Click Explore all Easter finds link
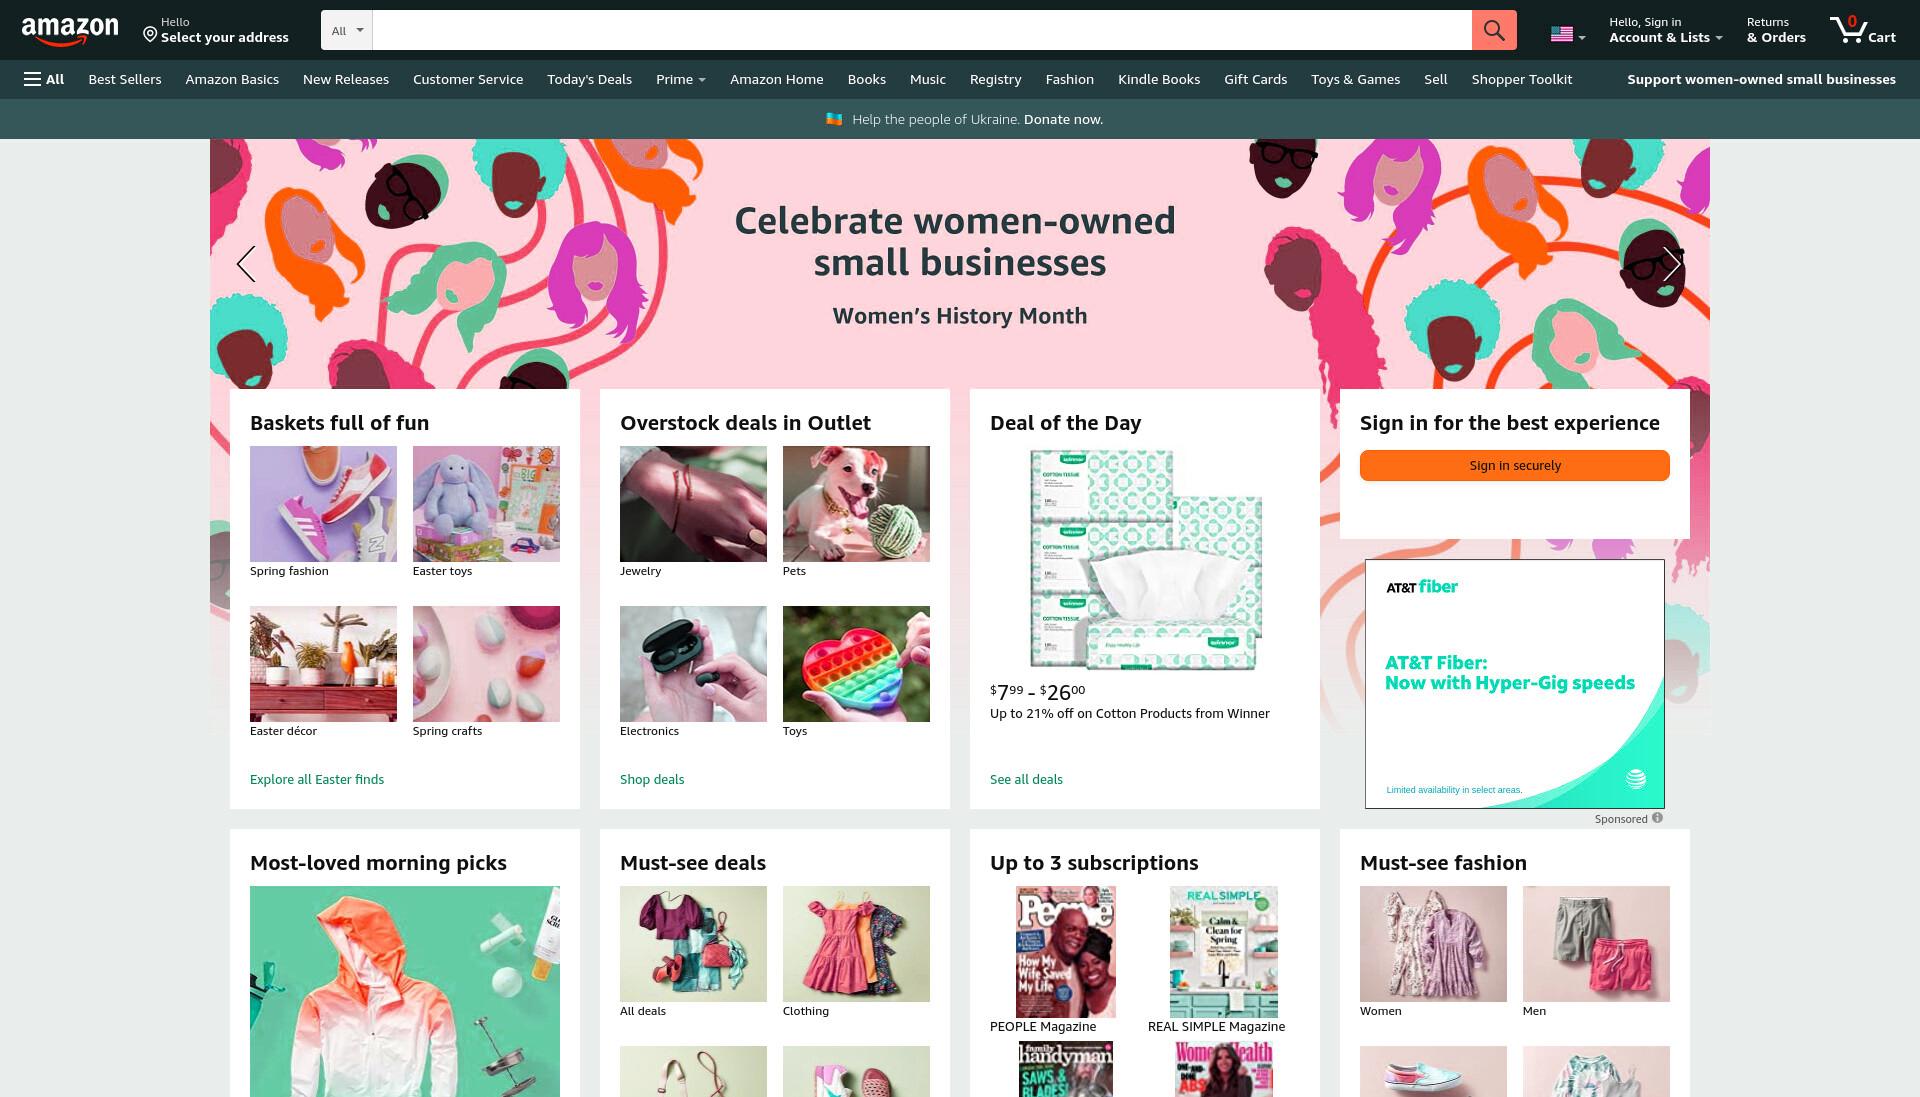This screenshot has height=1097, width=1920. [317, 779]
